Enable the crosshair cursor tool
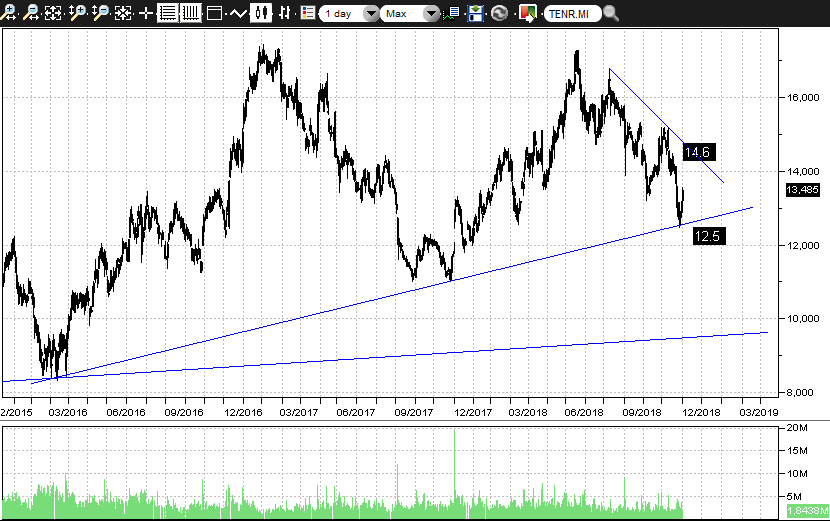Screen dimensions: 830x521 (146, 13)
